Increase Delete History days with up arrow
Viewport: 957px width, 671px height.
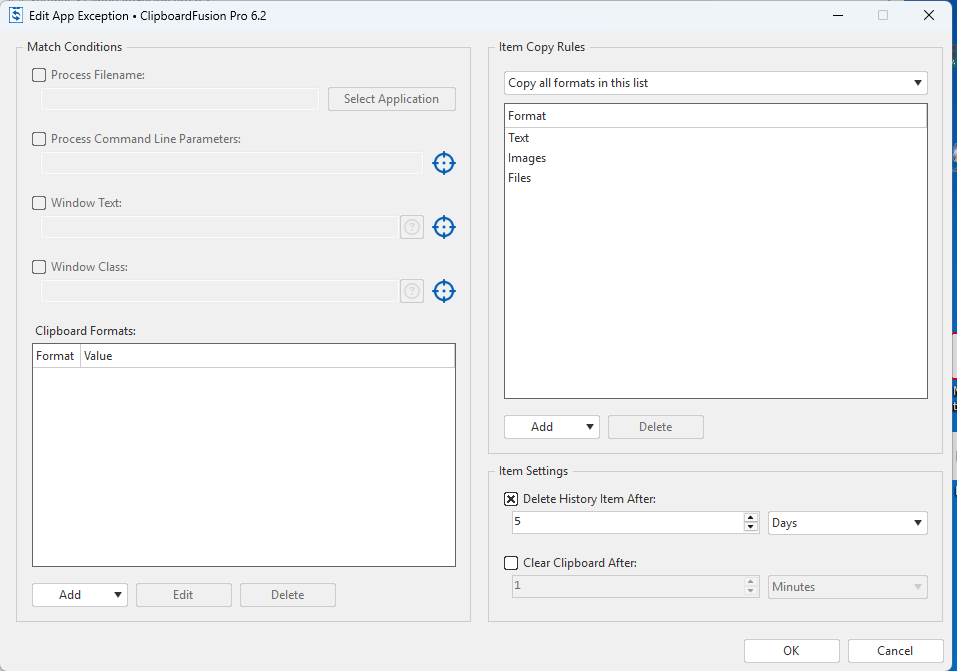[x=751, y=518]
